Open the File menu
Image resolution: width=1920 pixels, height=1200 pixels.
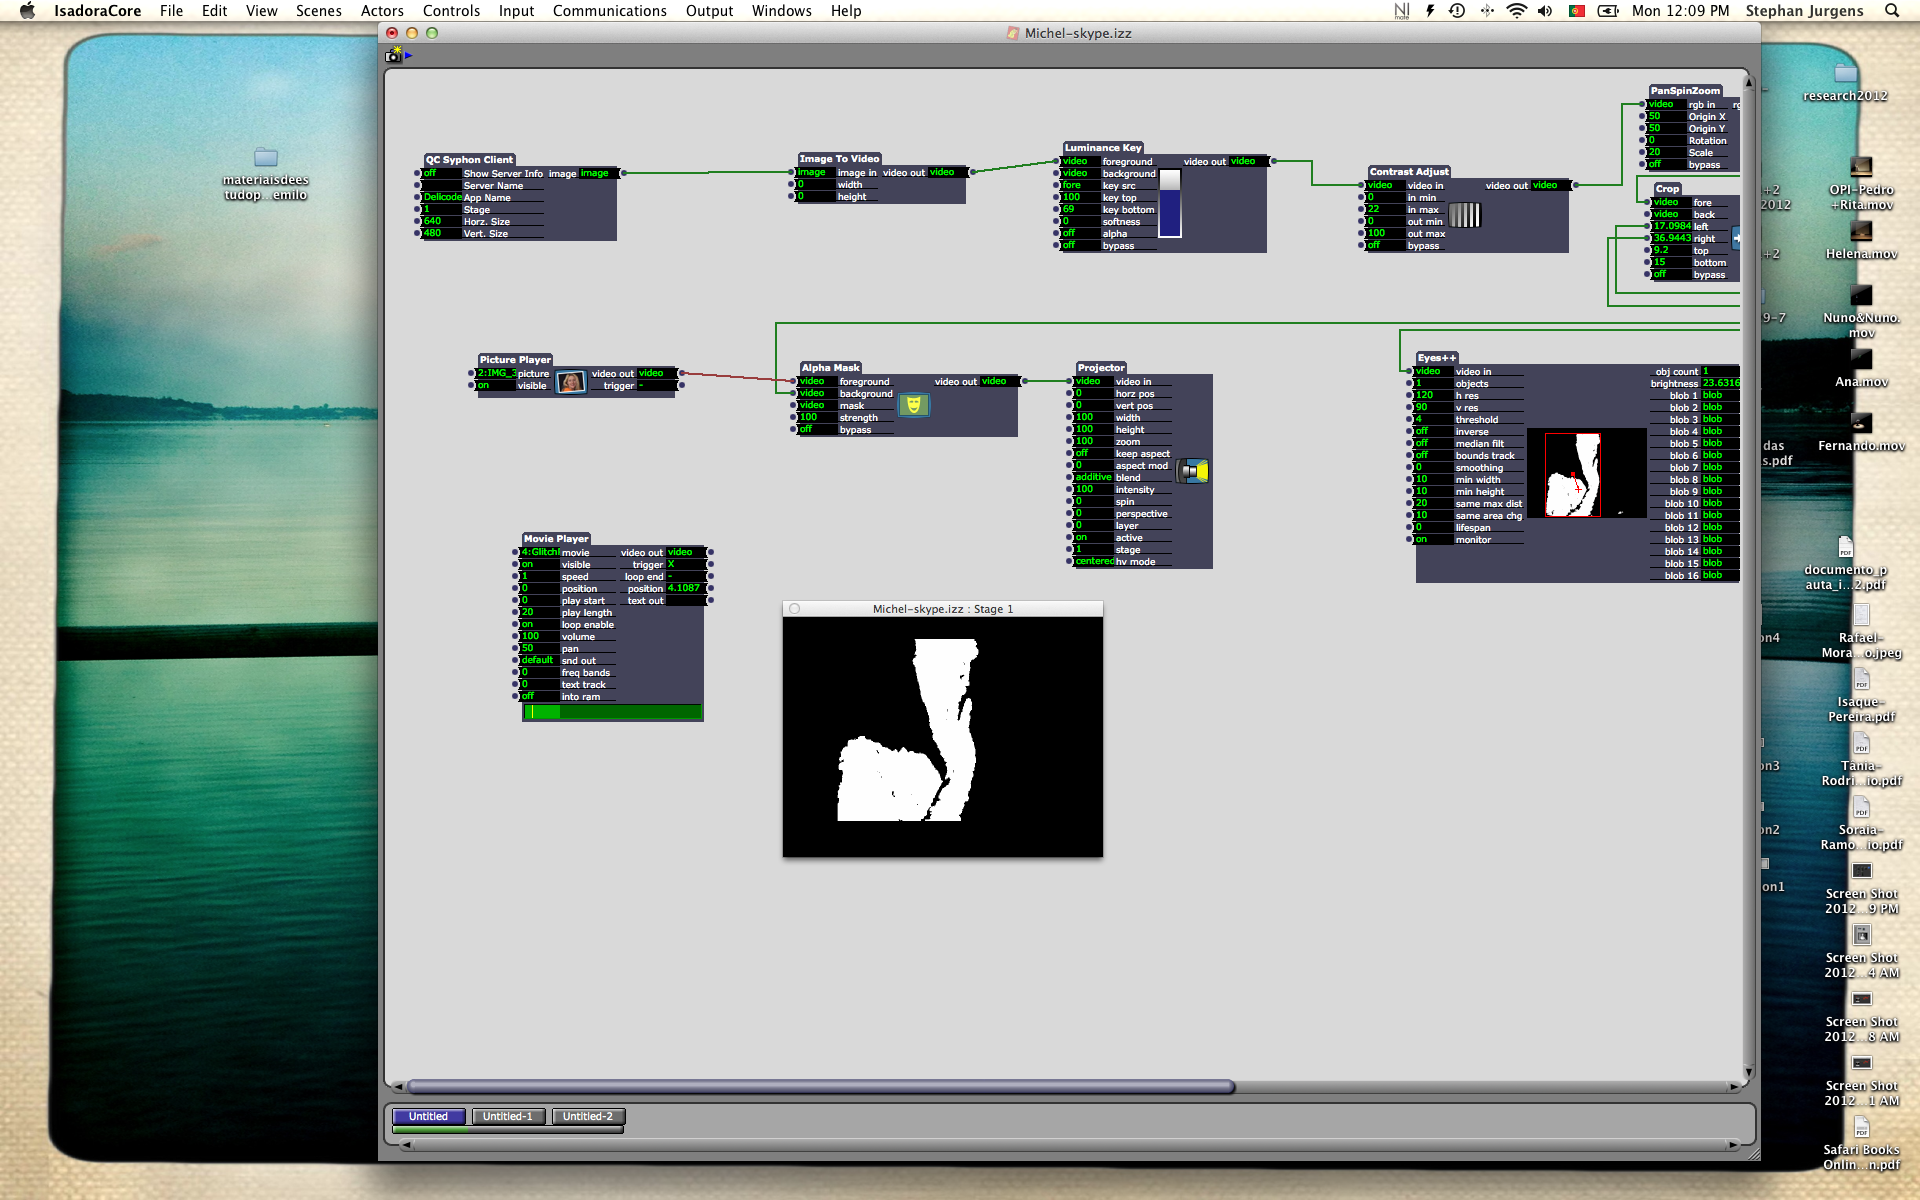171,11
